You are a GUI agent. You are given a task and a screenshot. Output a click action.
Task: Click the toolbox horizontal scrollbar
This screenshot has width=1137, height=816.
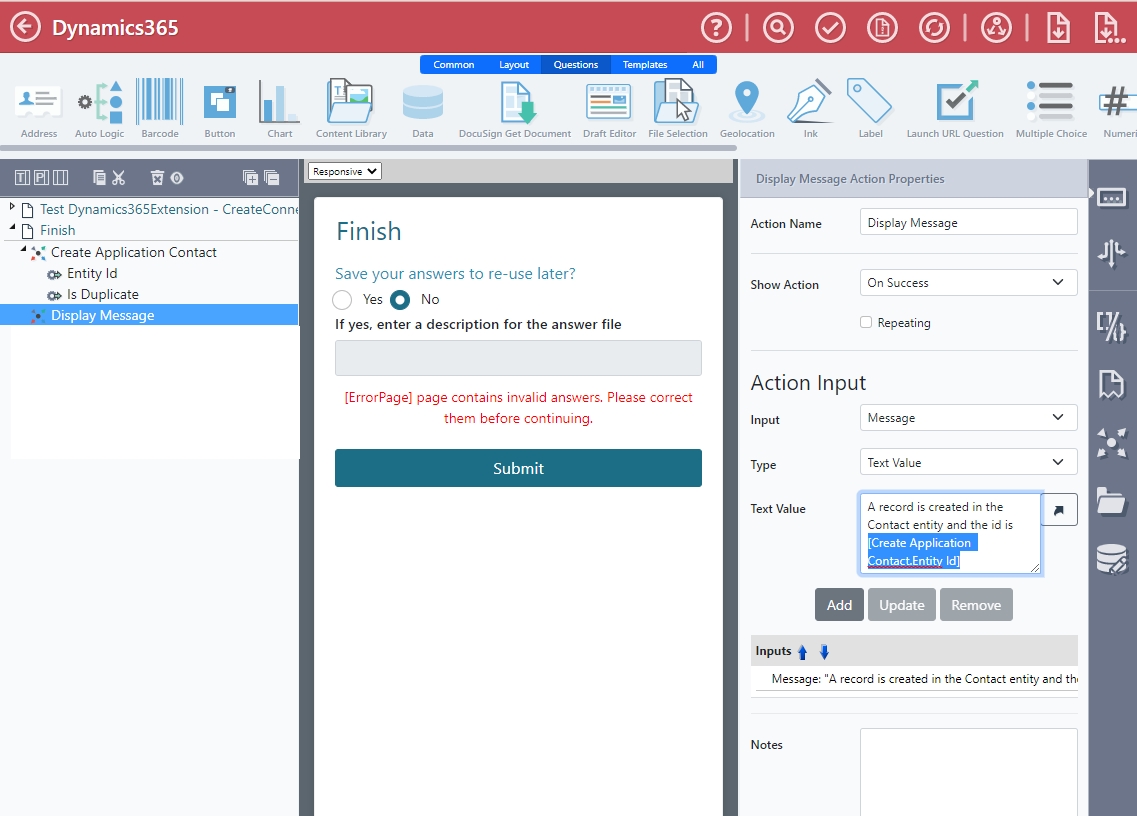(x=368, y=148)
